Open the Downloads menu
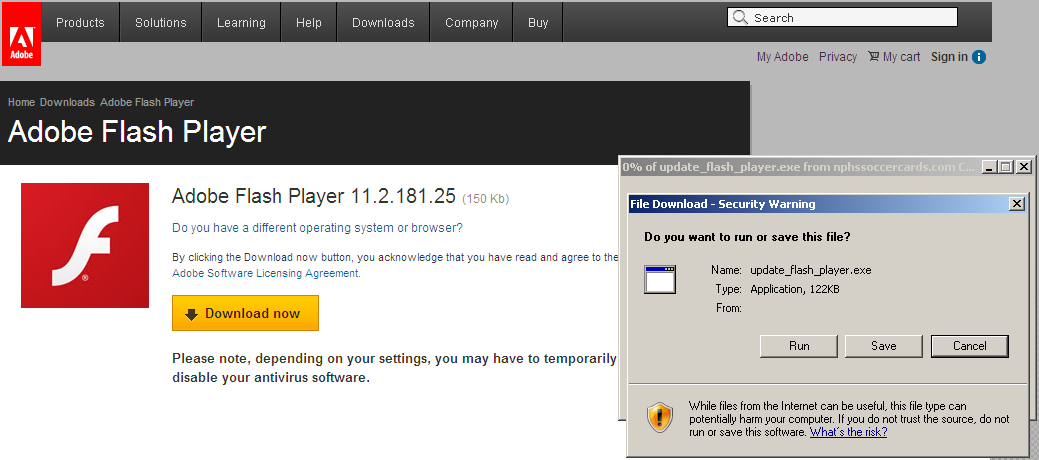Screen dimensions: 1039x460 coord(383,23)
